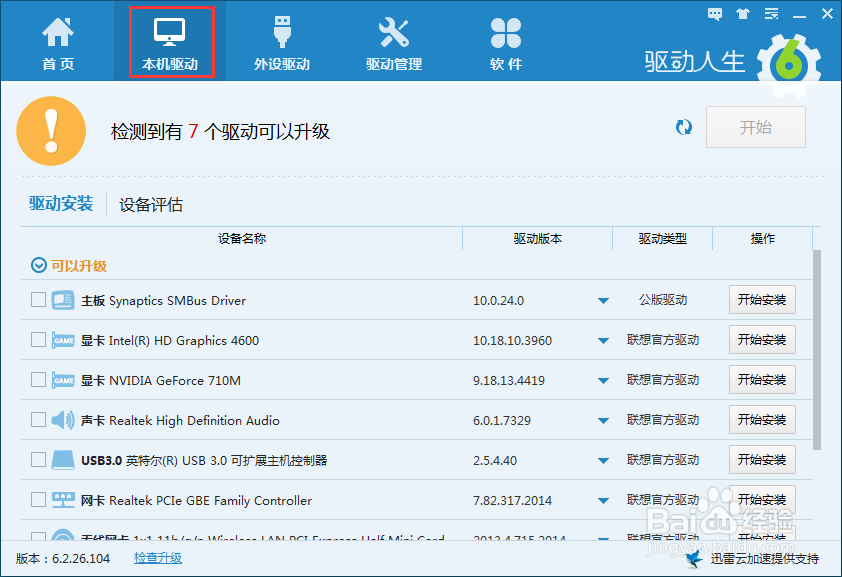842x577 pixels.
Task: Check the NVIDIA GeForce 710M checkbox
Action: [x=37, y=379]
